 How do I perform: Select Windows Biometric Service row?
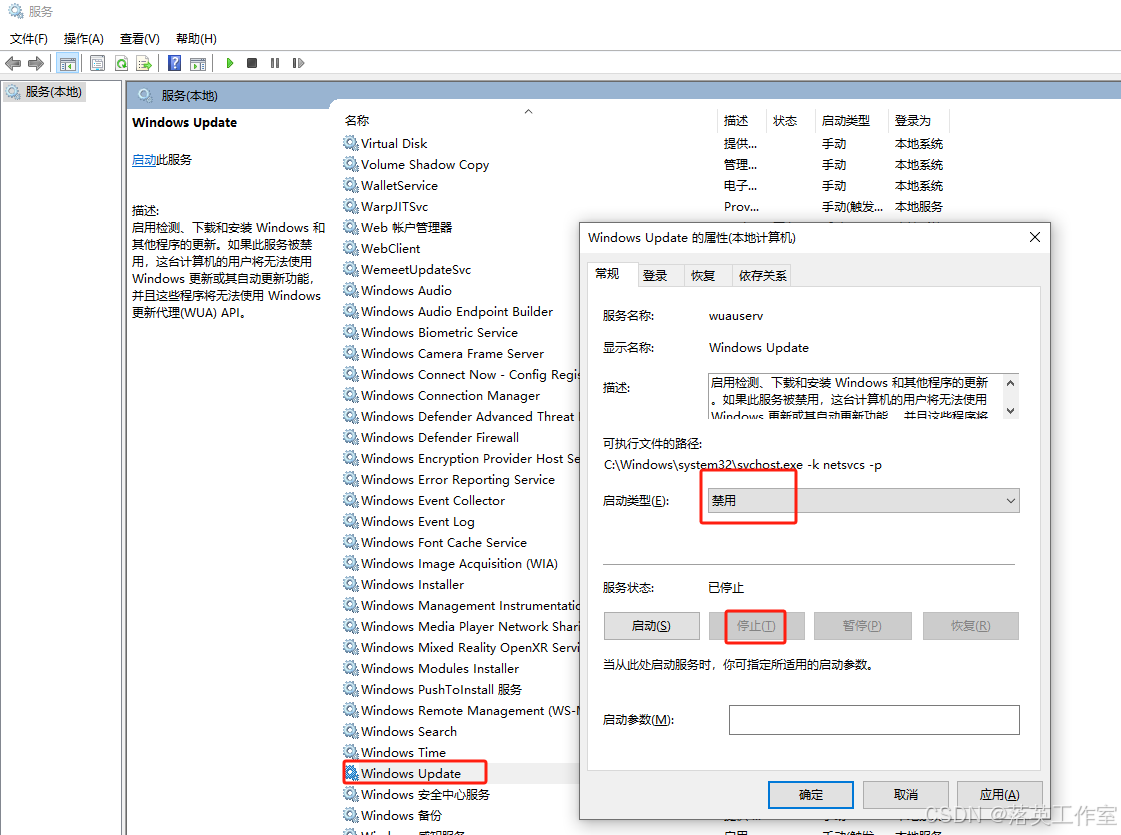point(439,332)
